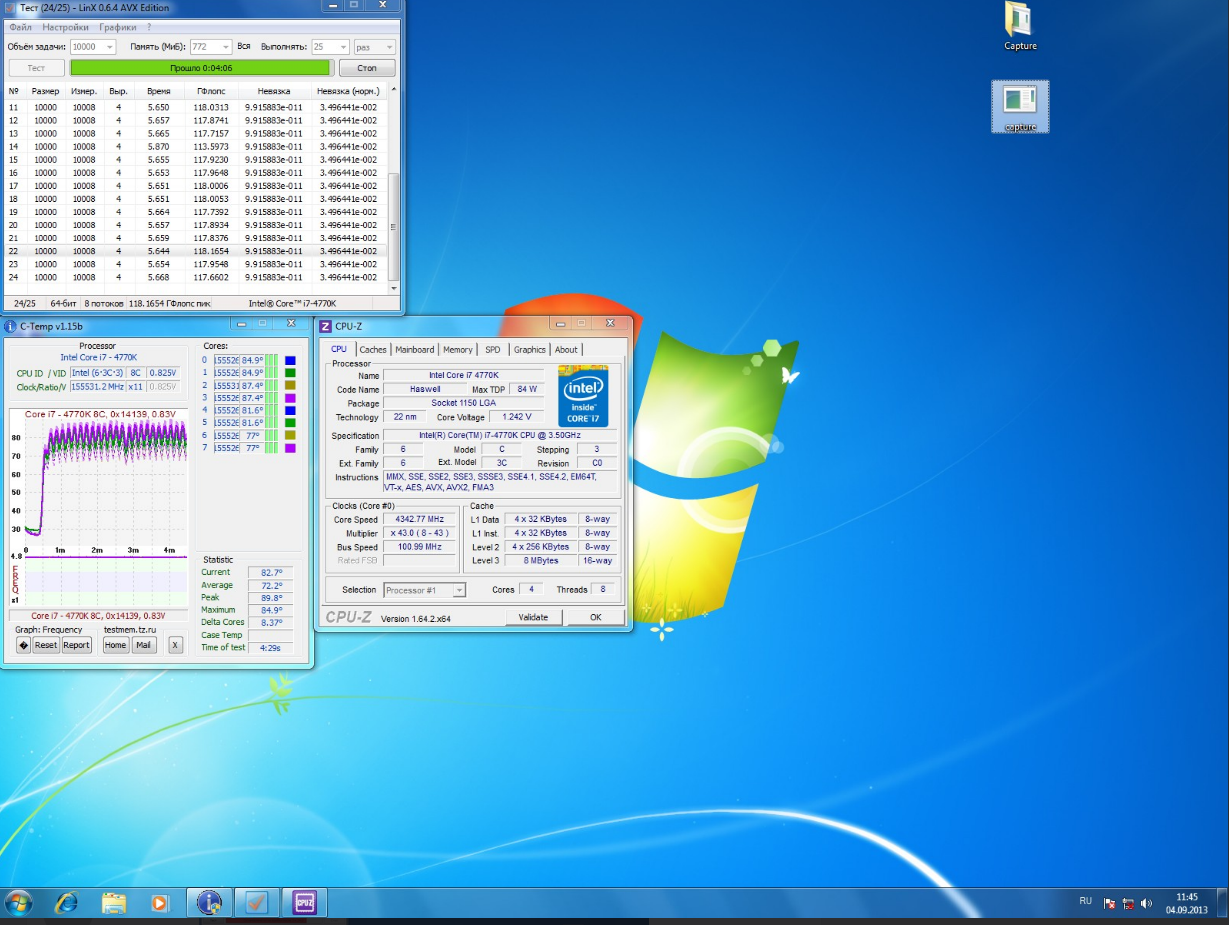Expand the Выполнять count dropdown
1229x925 pixels.
tap(343, 47)
